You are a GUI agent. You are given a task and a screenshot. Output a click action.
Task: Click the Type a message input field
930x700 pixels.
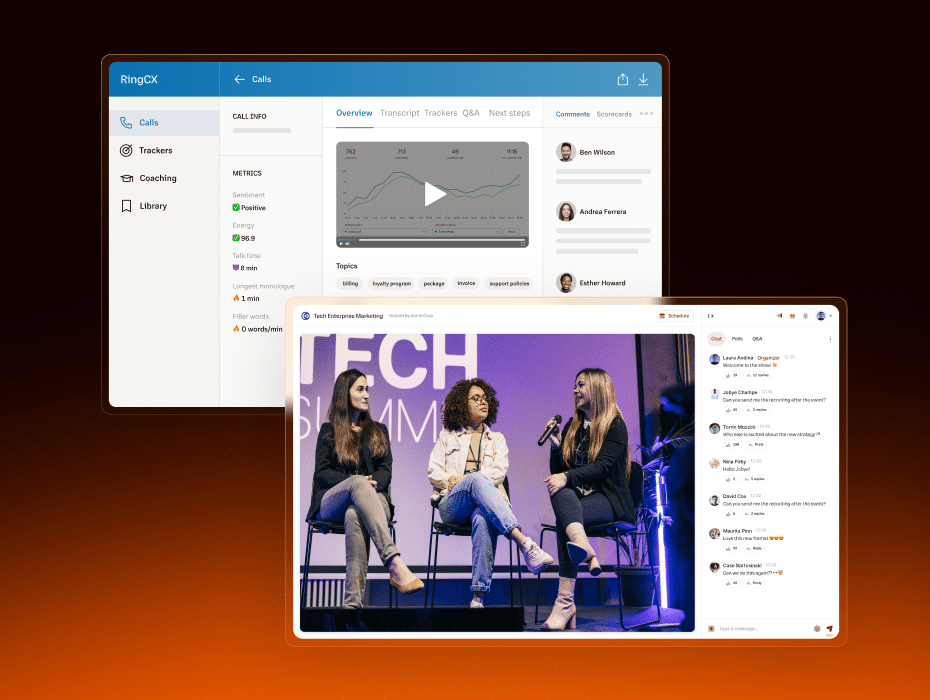pos(760,628)
